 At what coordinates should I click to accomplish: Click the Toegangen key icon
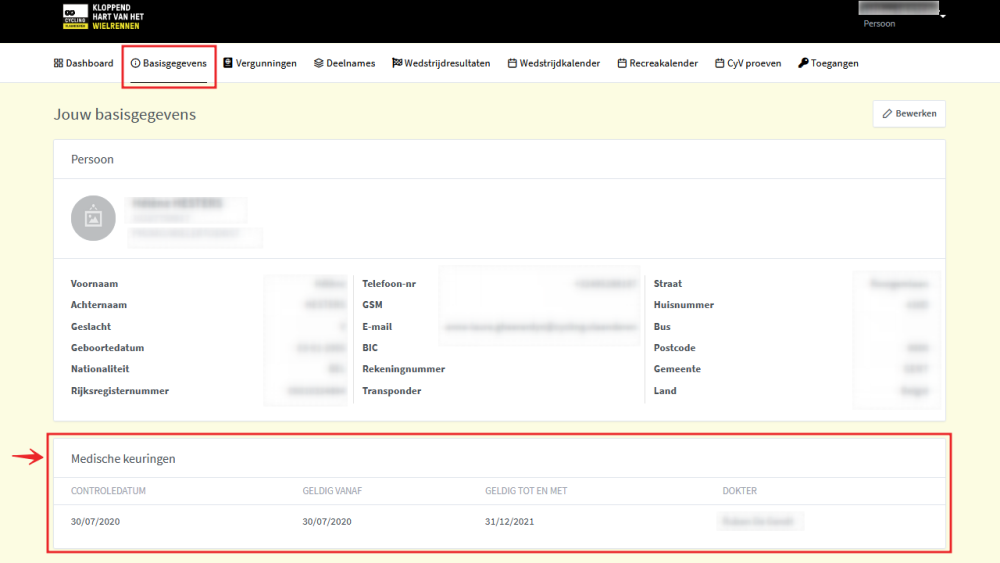pos(804,62)
